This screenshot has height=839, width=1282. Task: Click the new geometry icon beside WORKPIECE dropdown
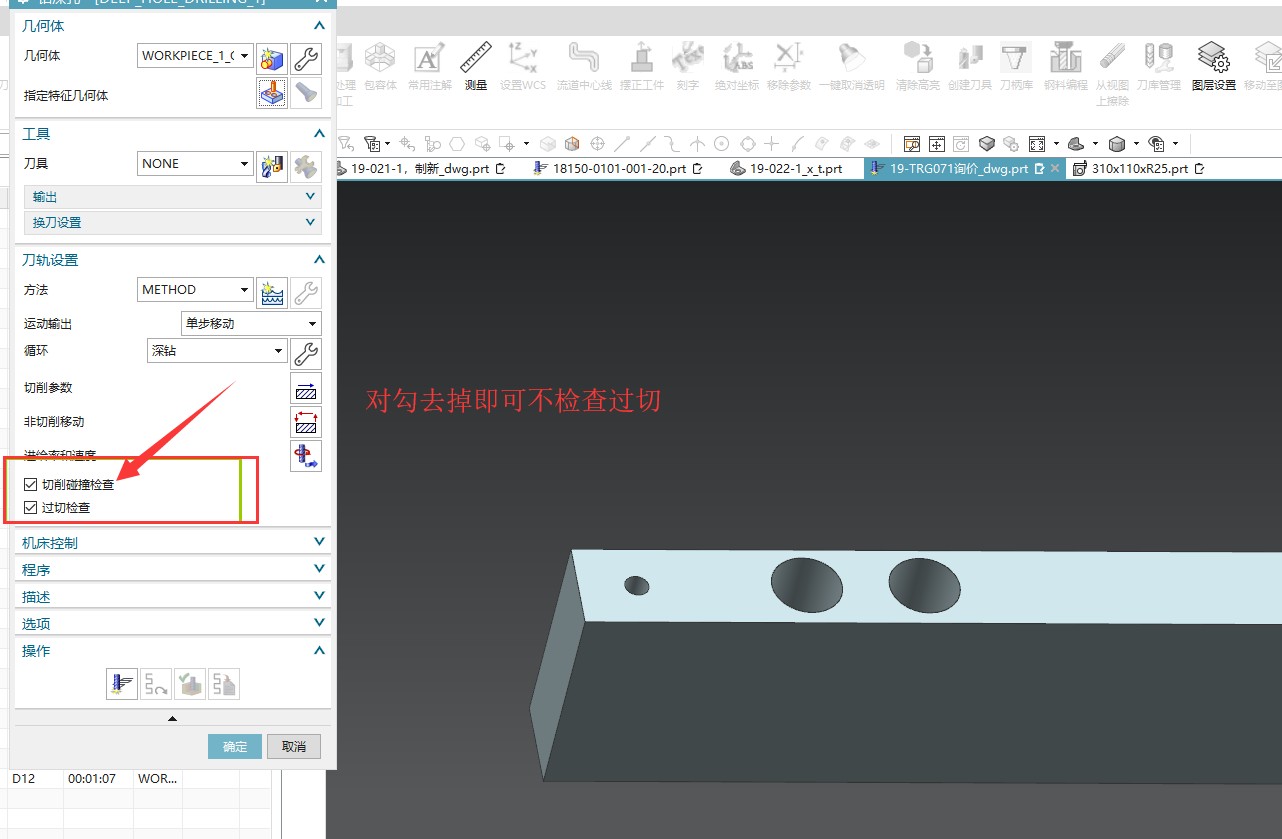[x=272, y=59]
